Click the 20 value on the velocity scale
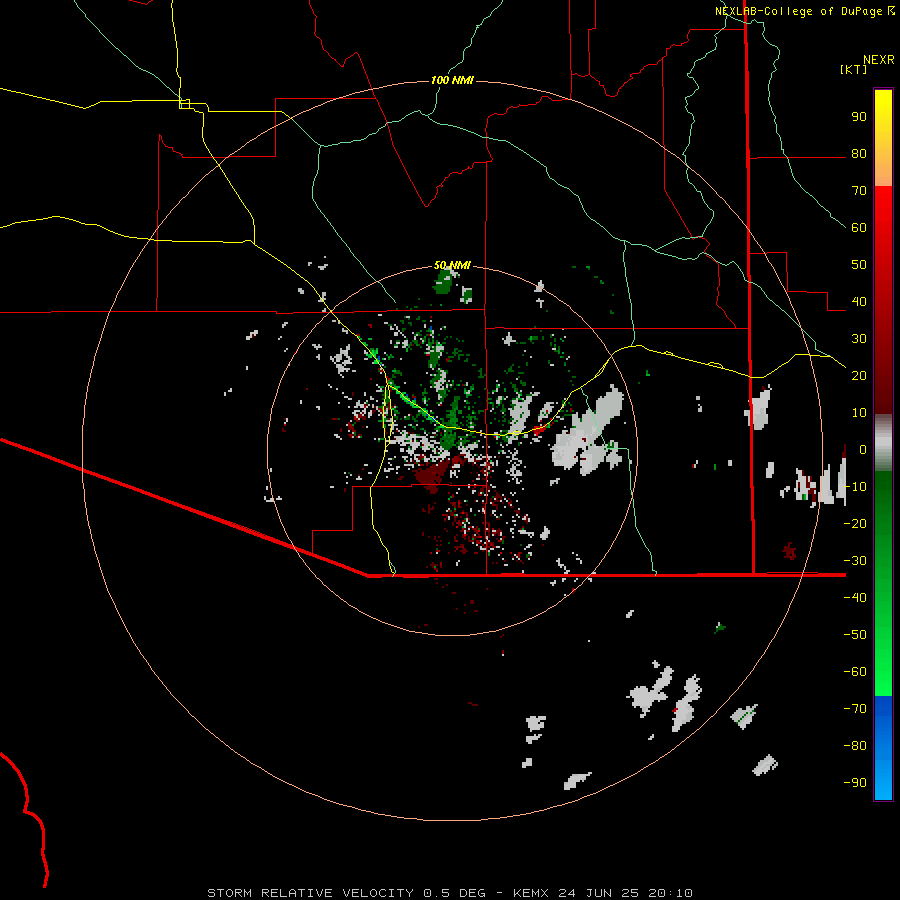Viewport: 900px width, 900px height. (859, 376)
